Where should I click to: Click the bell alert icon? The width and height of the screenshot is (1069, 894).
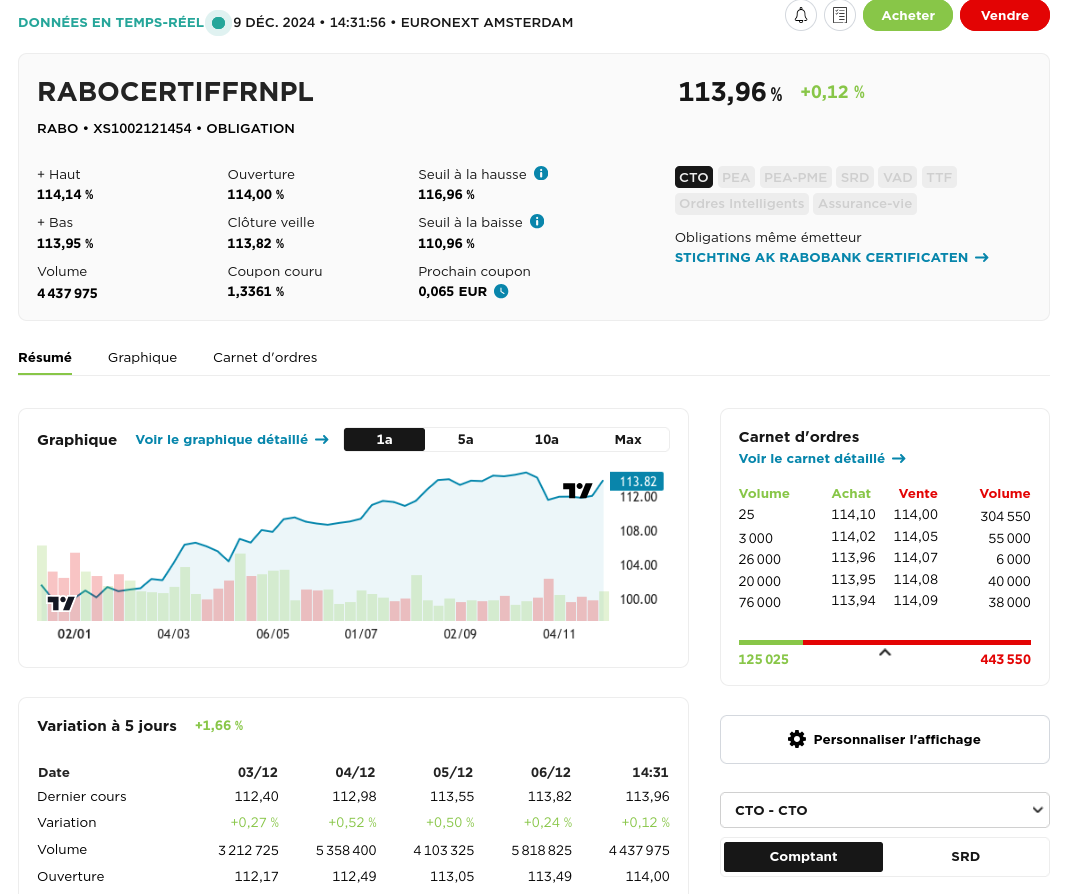[x=801, y=16]
